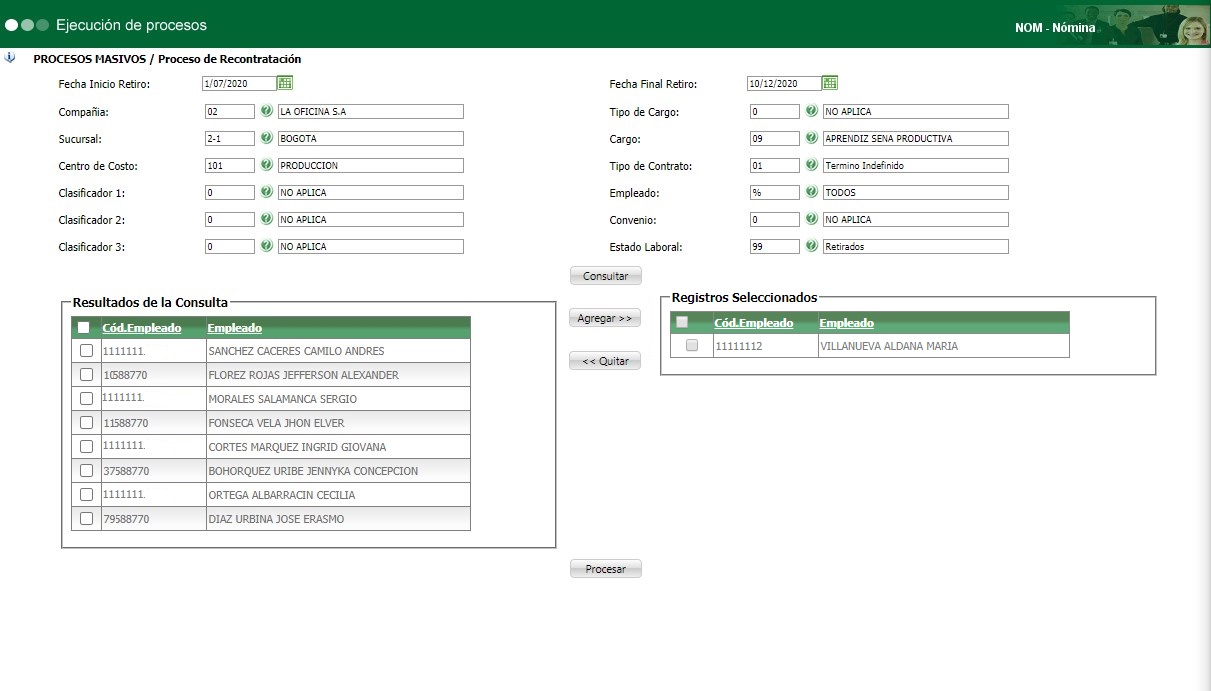
Task: Click the Fecha Inicio Retiro date field
Action: pyautogui.click(x=238, y=83)
